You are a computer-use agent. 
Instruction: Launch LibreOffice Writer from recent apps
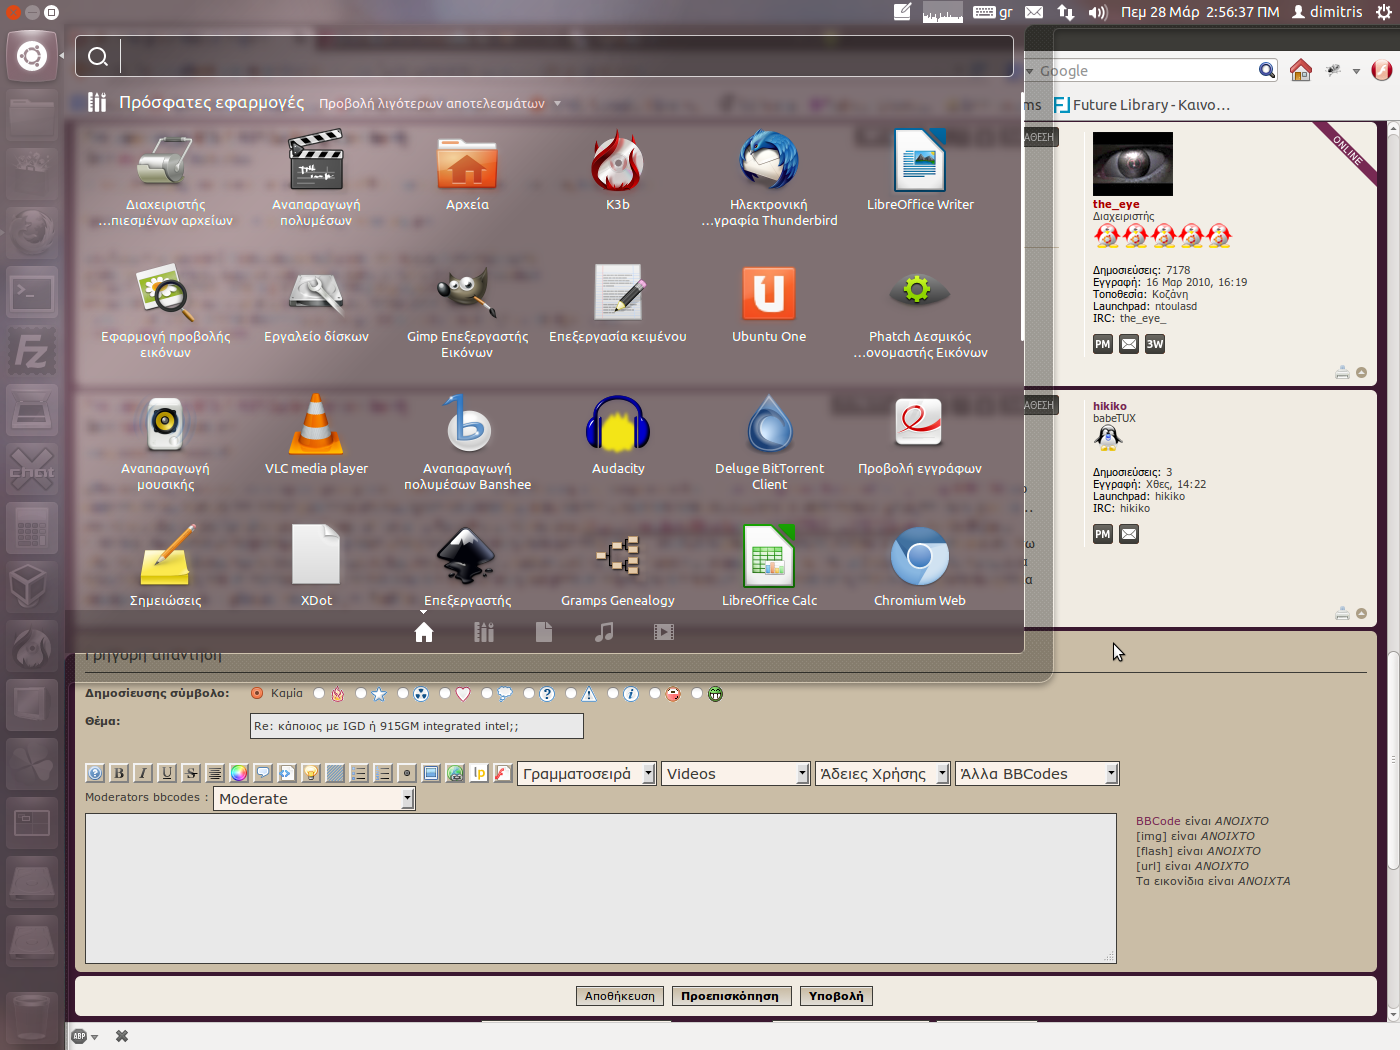point(920,160)
